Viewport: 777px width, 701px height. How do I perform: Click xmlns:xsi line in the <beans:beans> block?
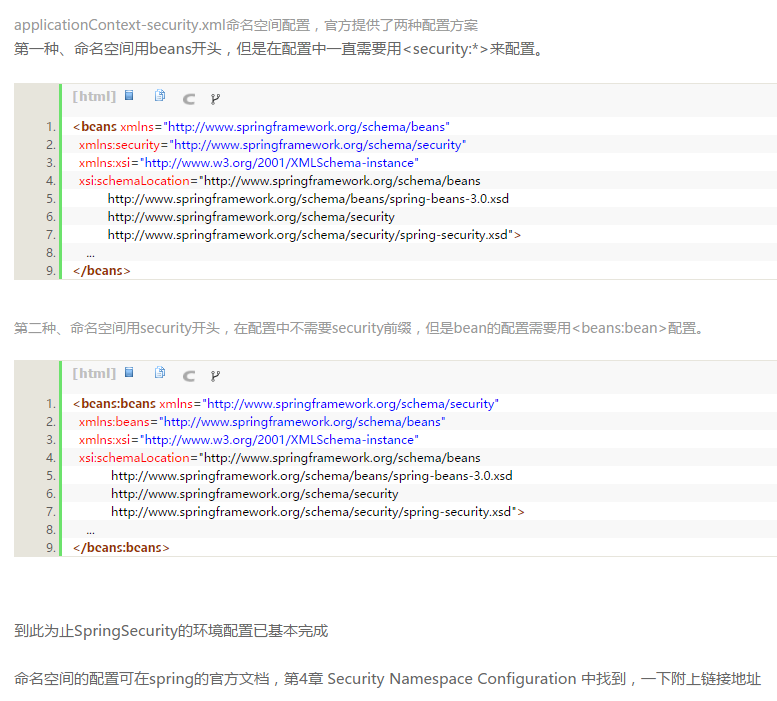click(x=248, y=439)
